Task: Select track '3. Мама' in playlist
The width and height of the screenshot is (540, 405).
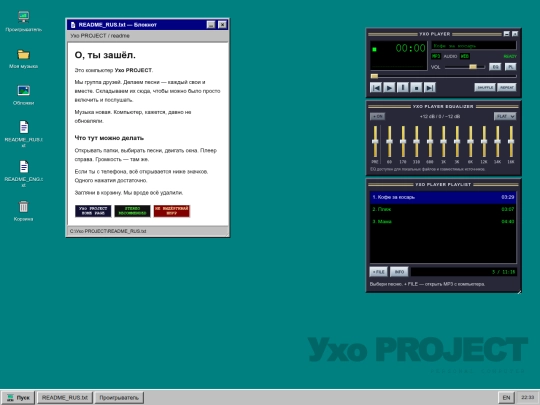Action: [x=443, y=221]
